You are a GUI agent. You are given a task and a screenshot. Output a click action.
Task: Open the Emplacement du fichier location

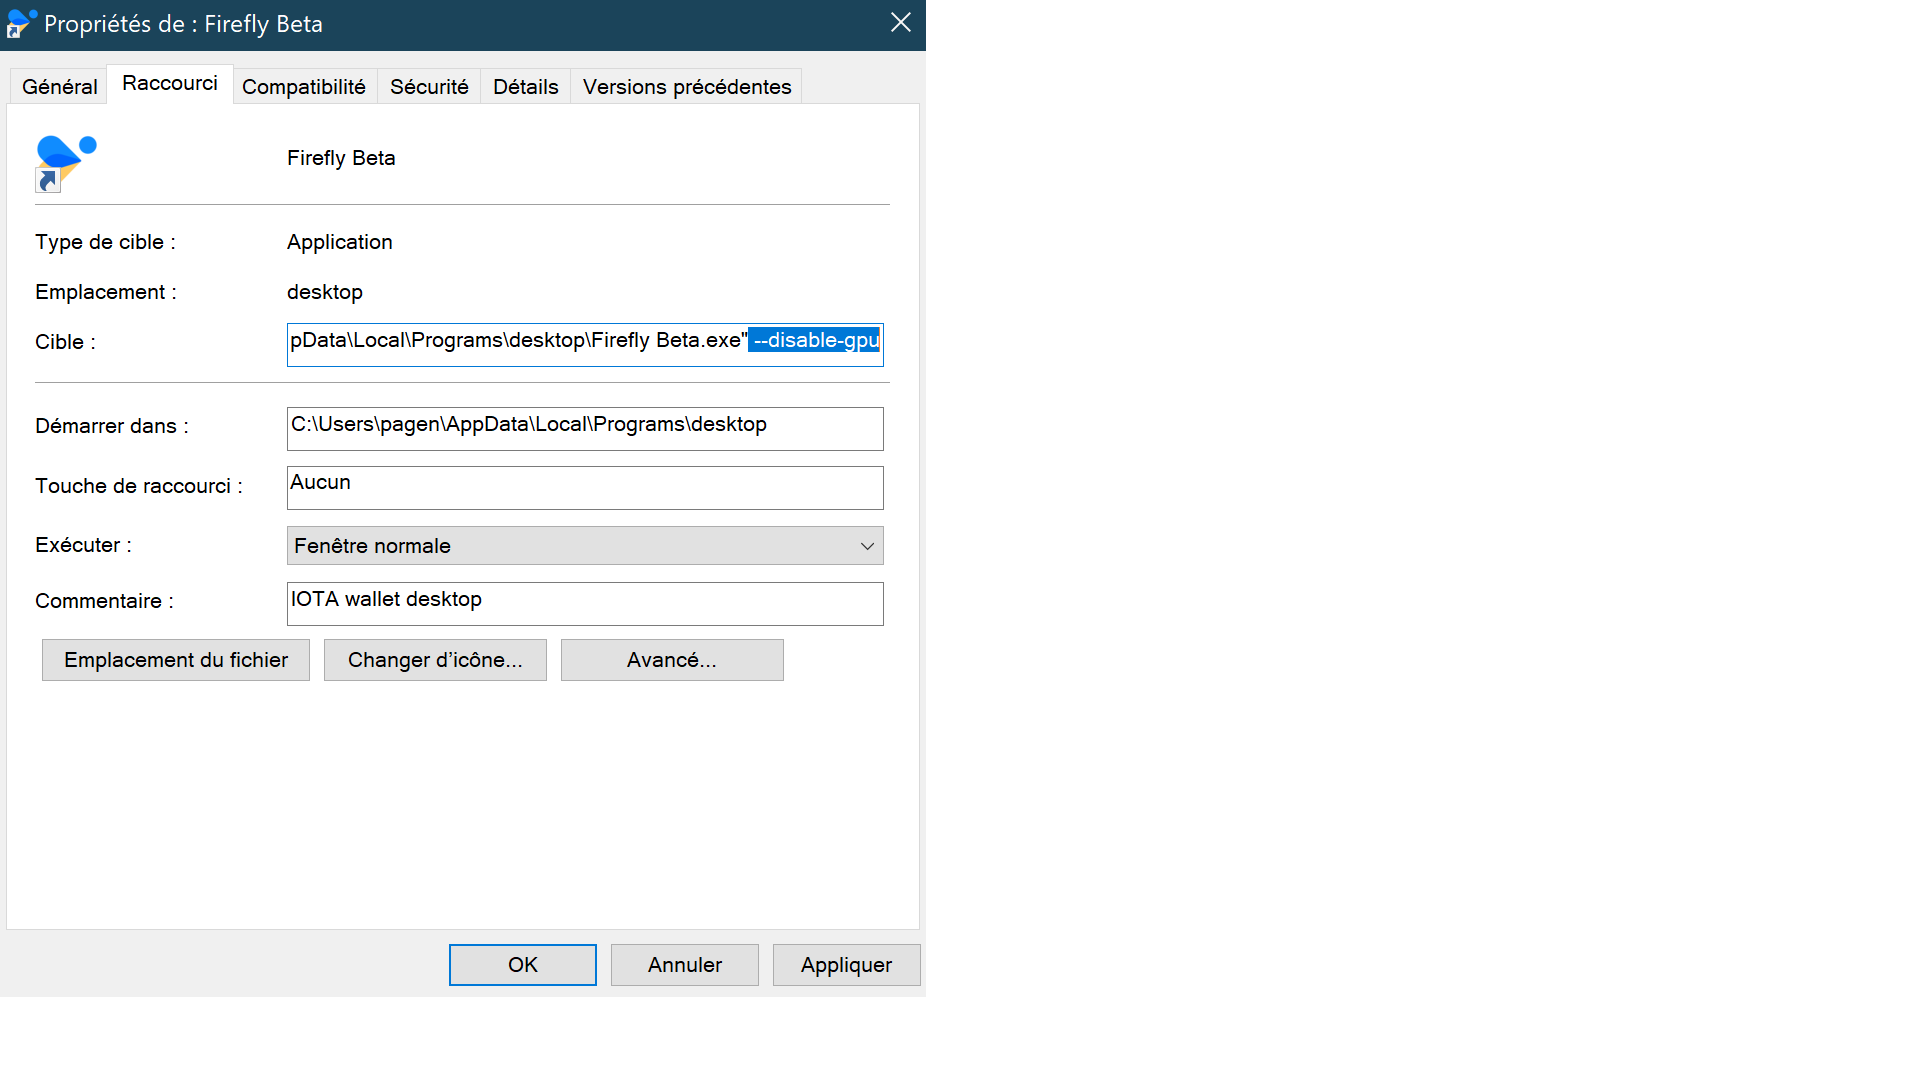(x=175, y=659)
